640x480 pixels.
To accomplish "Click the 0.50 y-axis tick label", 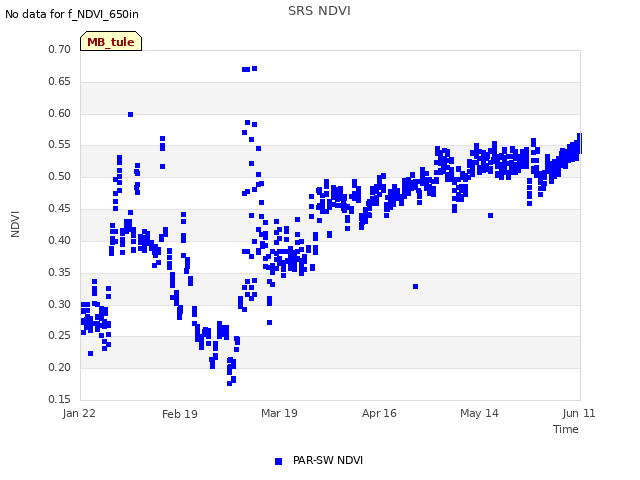I will tap(60, 176).
